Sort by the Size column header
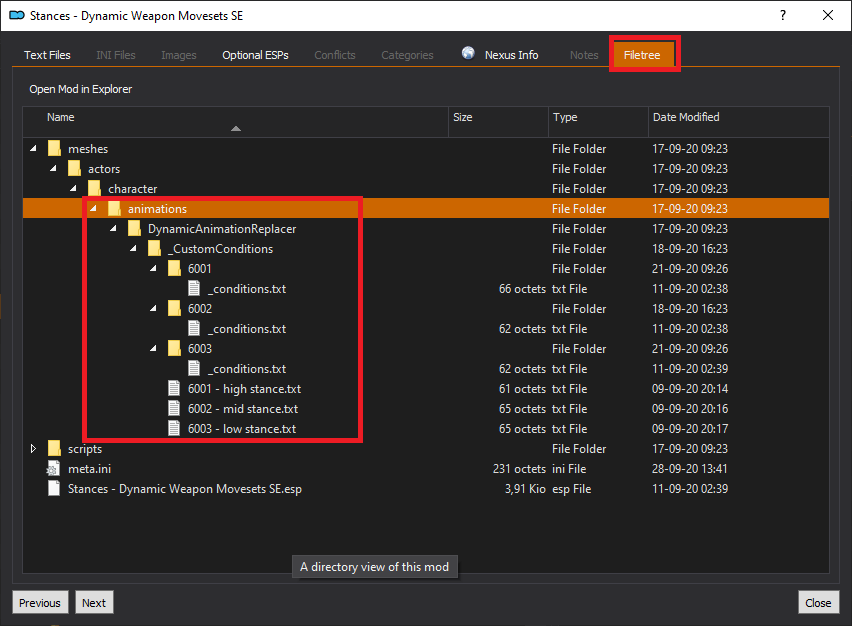Viewport: 852px width, 626px height. [498, 122]
